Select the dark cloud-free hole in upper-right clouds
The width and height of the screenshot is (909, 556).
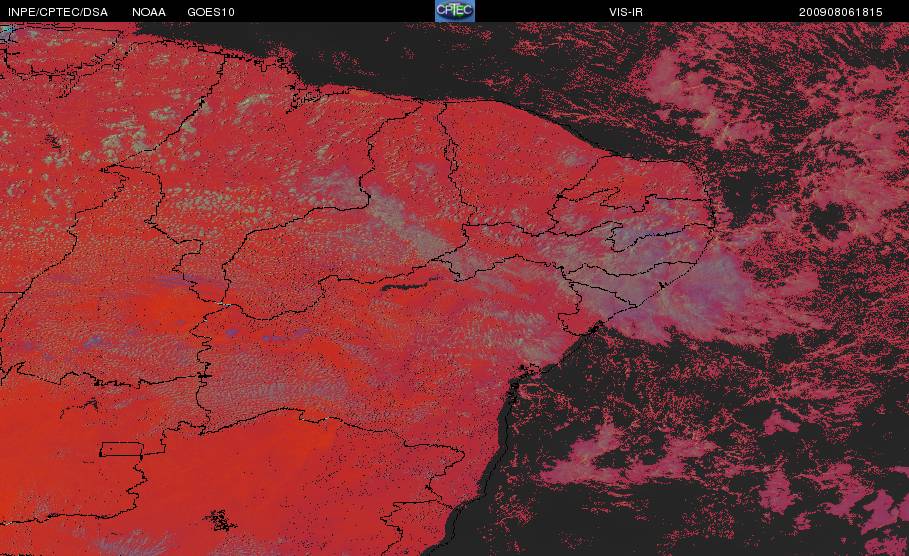(830, 221)
